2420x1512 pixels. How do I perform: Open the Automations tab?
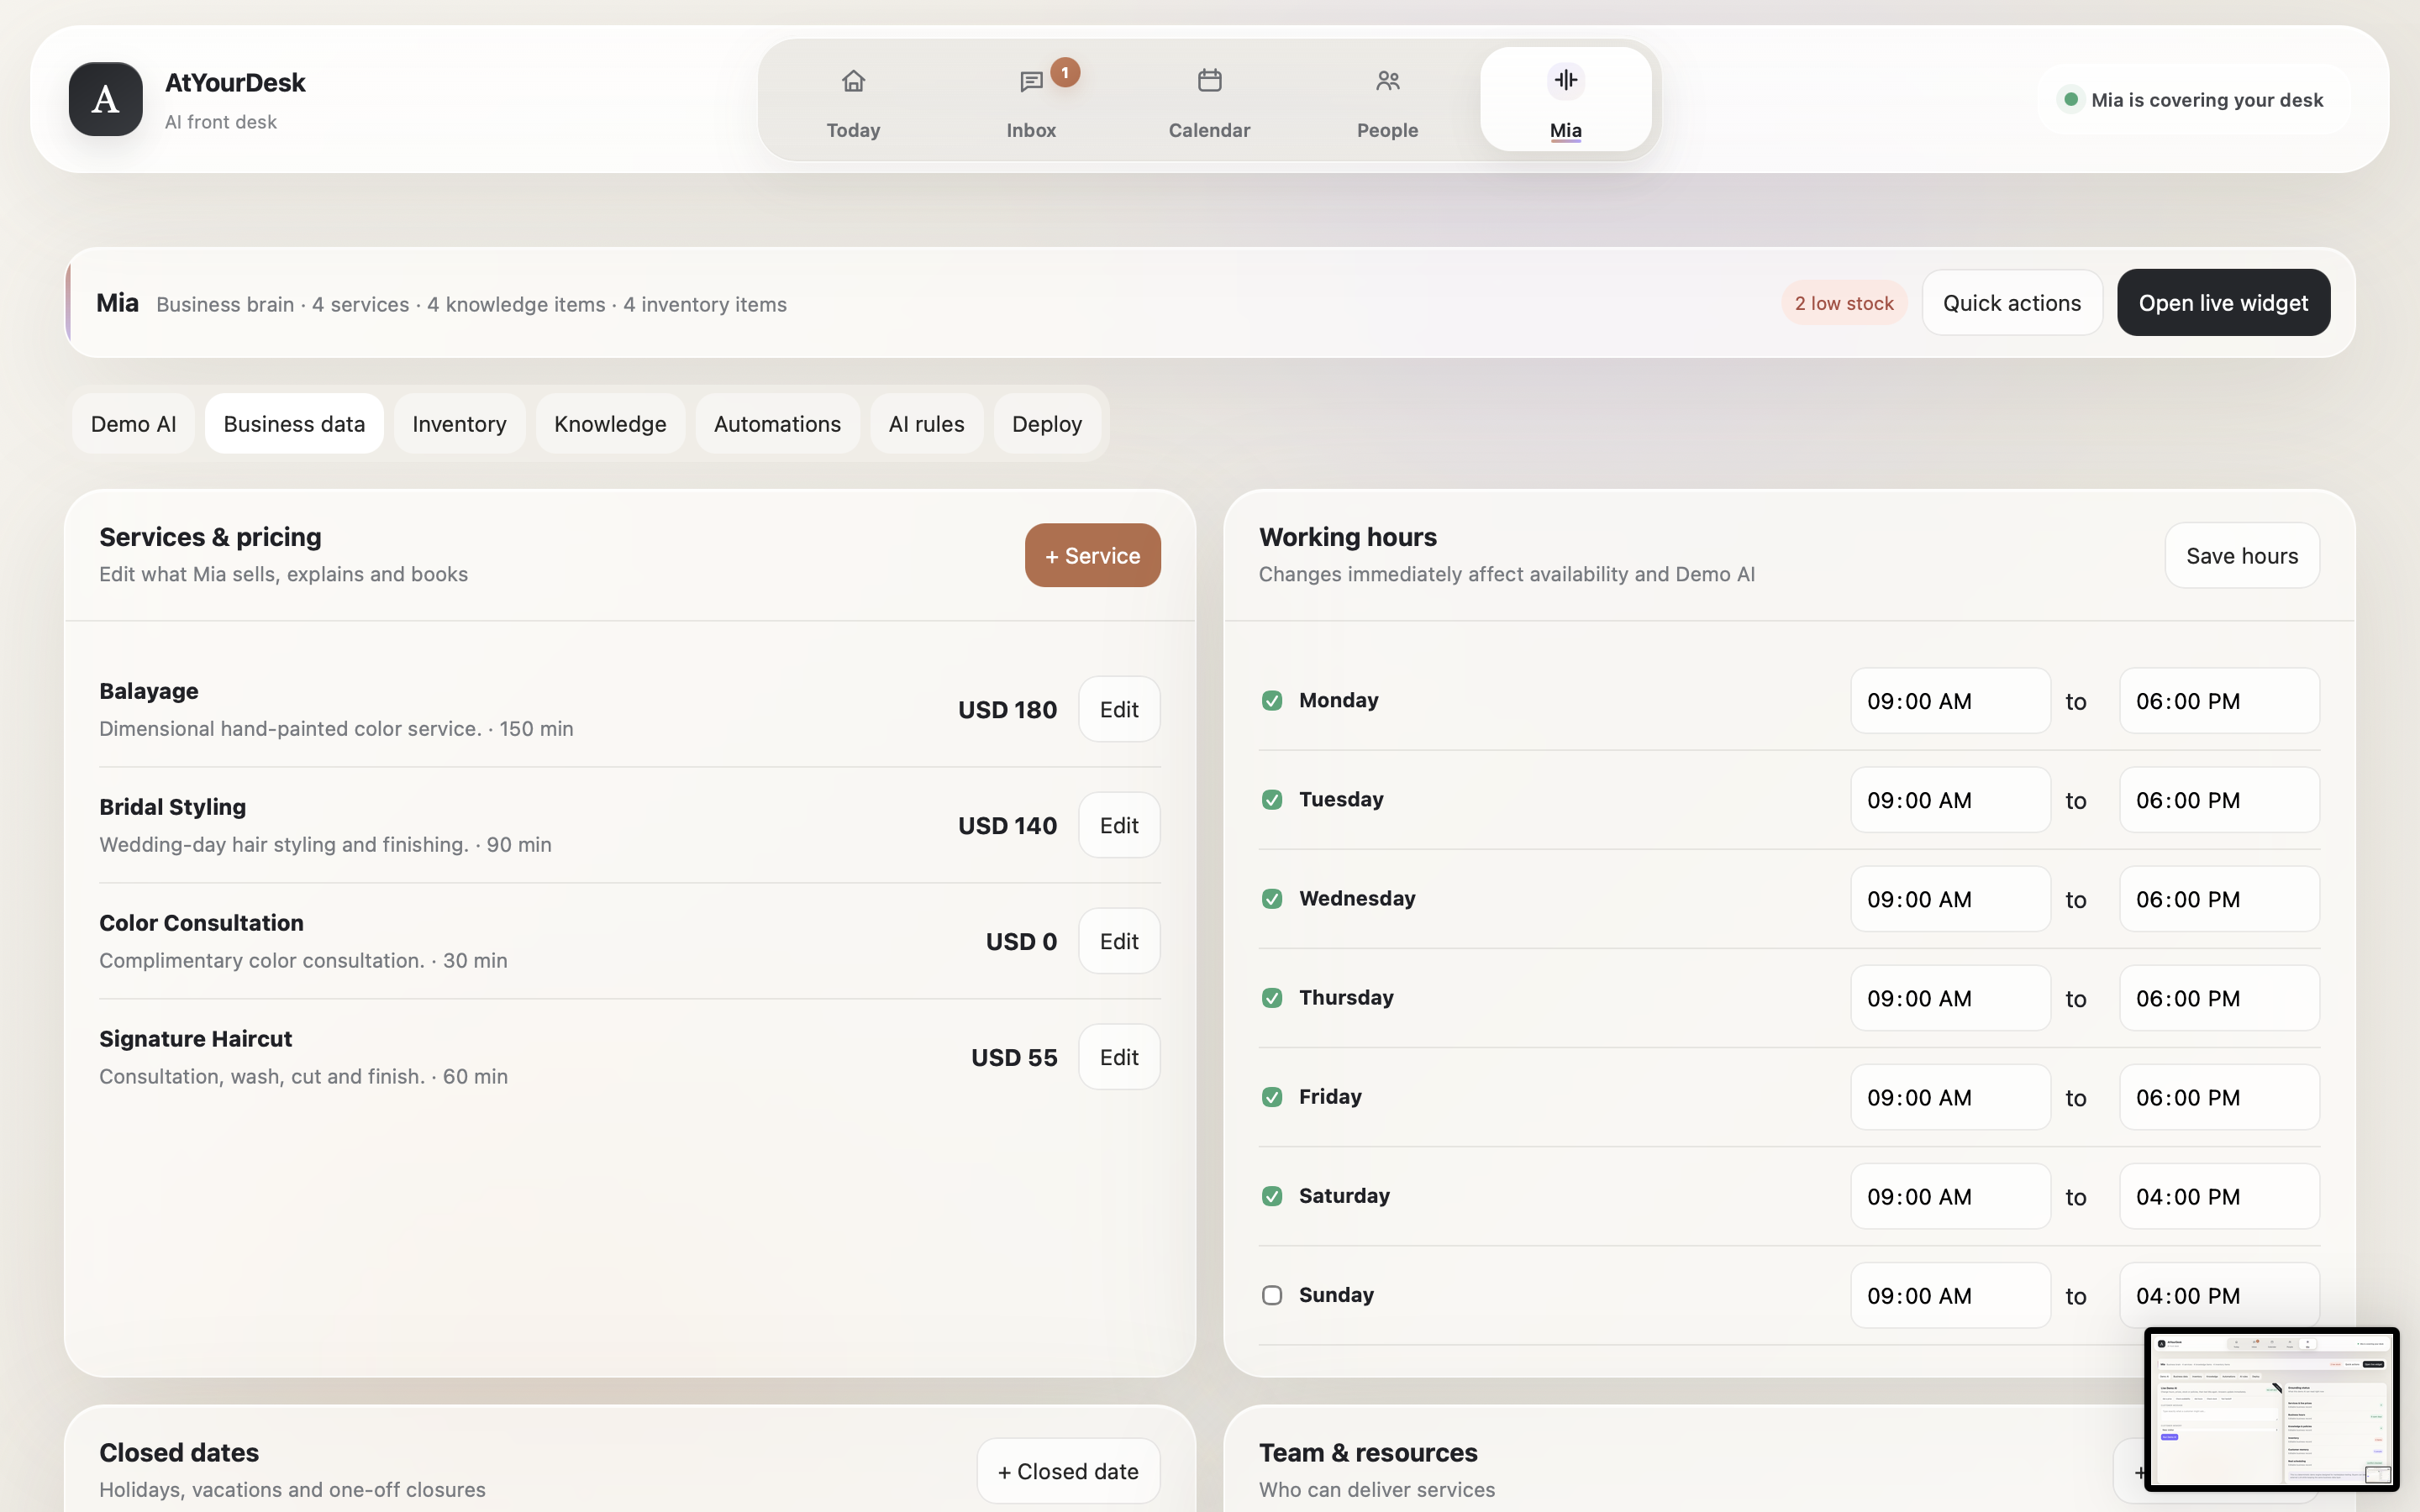click(x=777, y=423)
